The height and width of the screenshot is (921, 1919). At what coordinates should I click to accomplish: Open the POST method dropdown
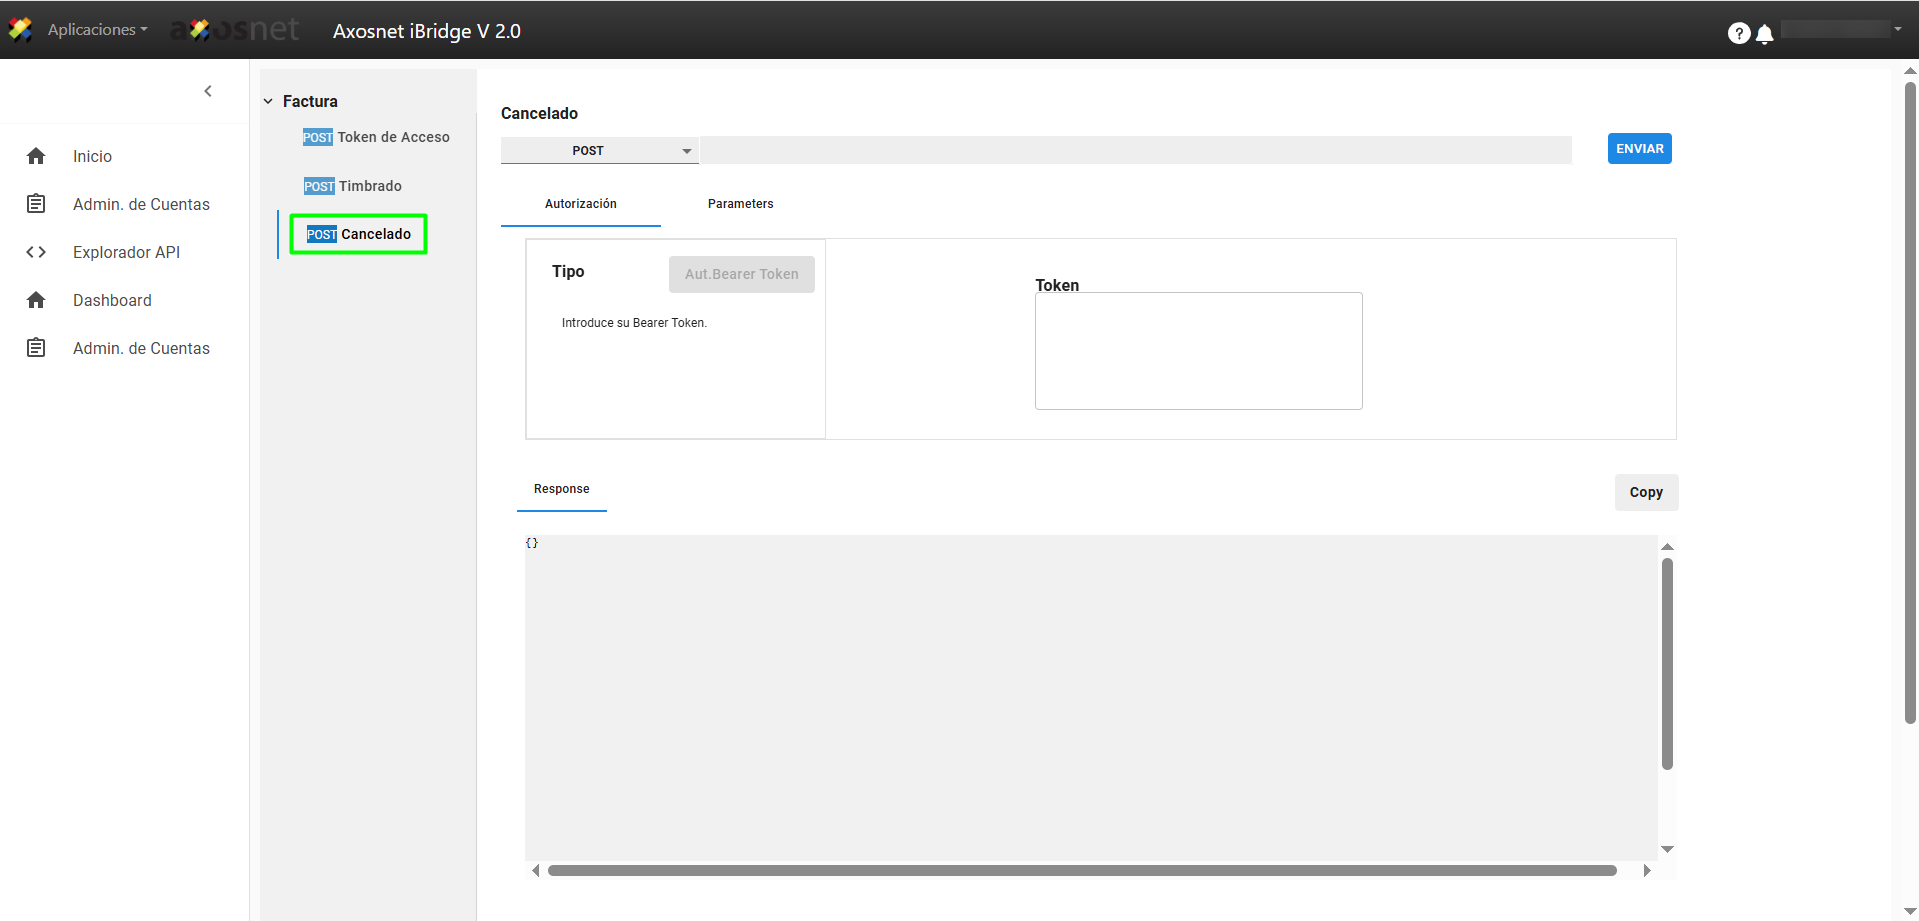click(x=599, y=151)
